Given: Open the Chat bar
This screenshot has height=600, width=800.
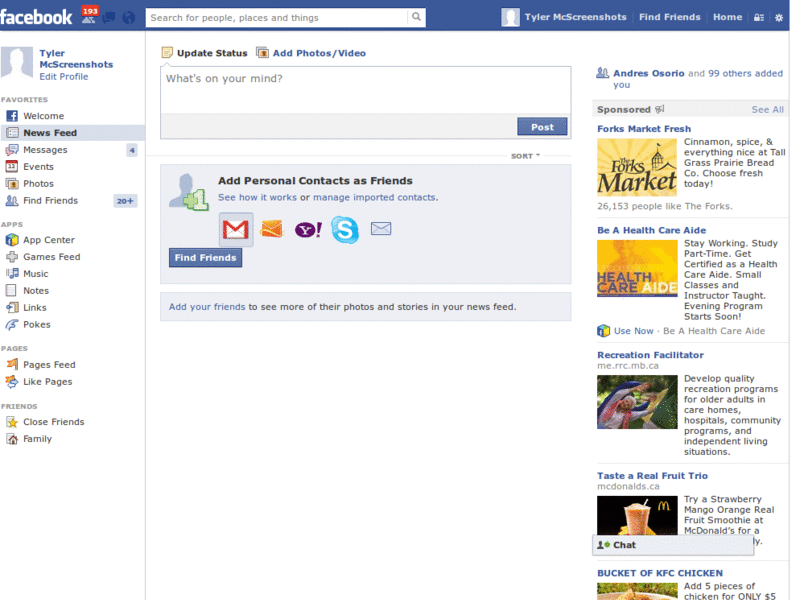Looking at the screenshot, I should 672,545.
